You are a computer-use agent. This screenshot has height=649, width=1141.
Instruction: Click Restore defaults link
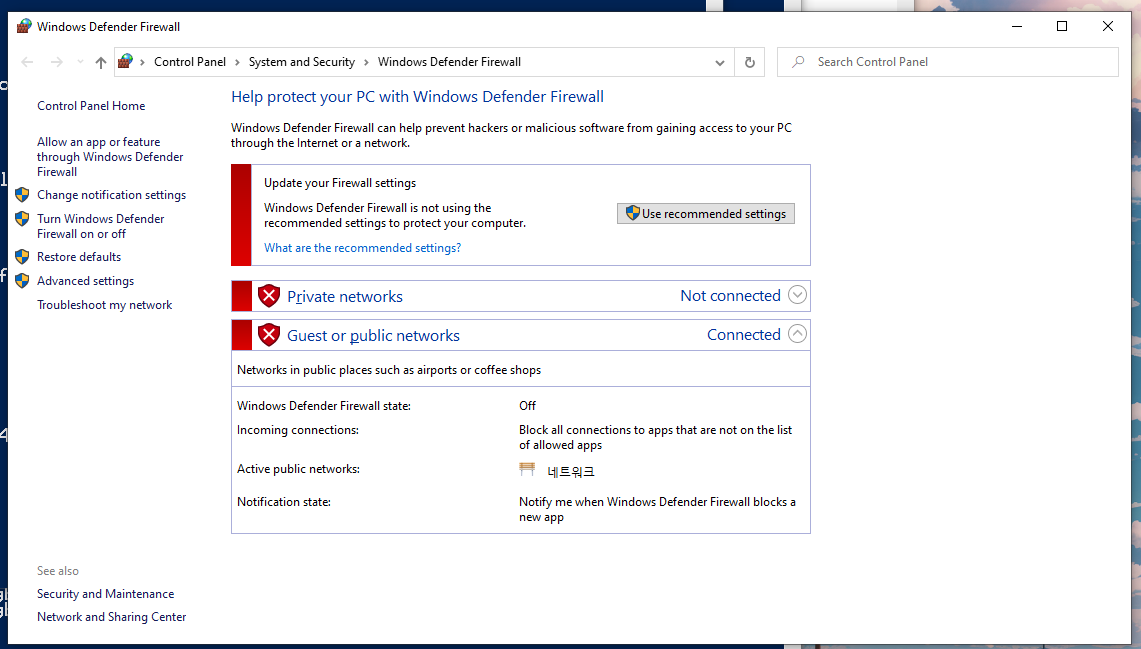[79, 257]
